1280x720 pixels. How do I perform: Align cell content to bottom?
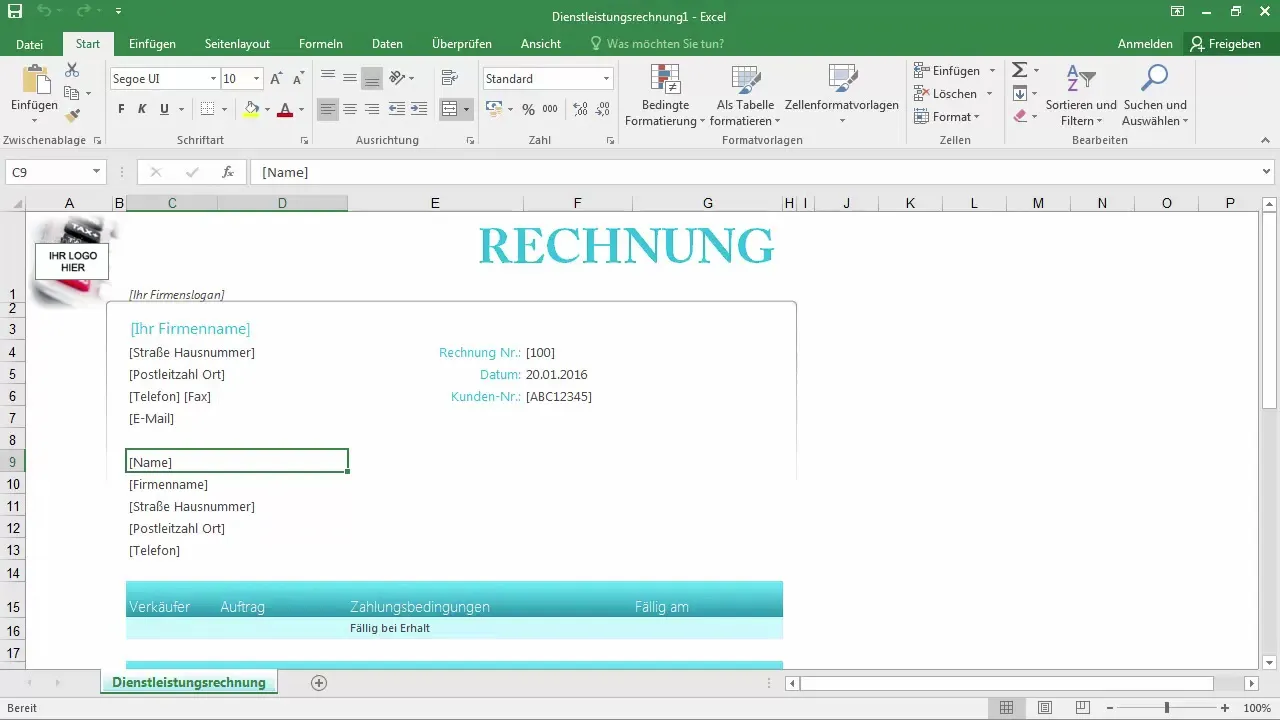[372, 77]
